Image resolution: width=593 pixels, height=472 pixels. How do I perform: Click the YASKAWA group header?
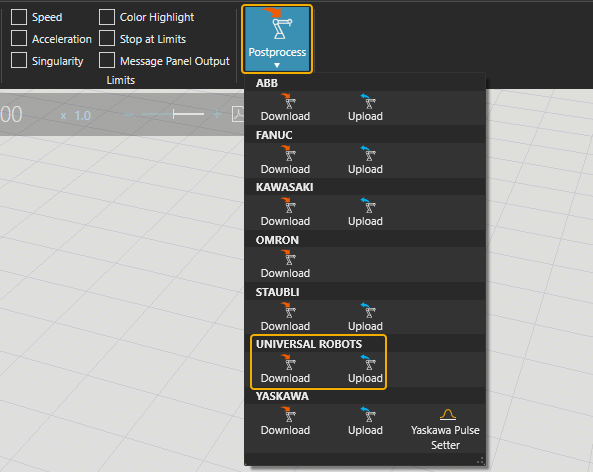click(282, 396)
